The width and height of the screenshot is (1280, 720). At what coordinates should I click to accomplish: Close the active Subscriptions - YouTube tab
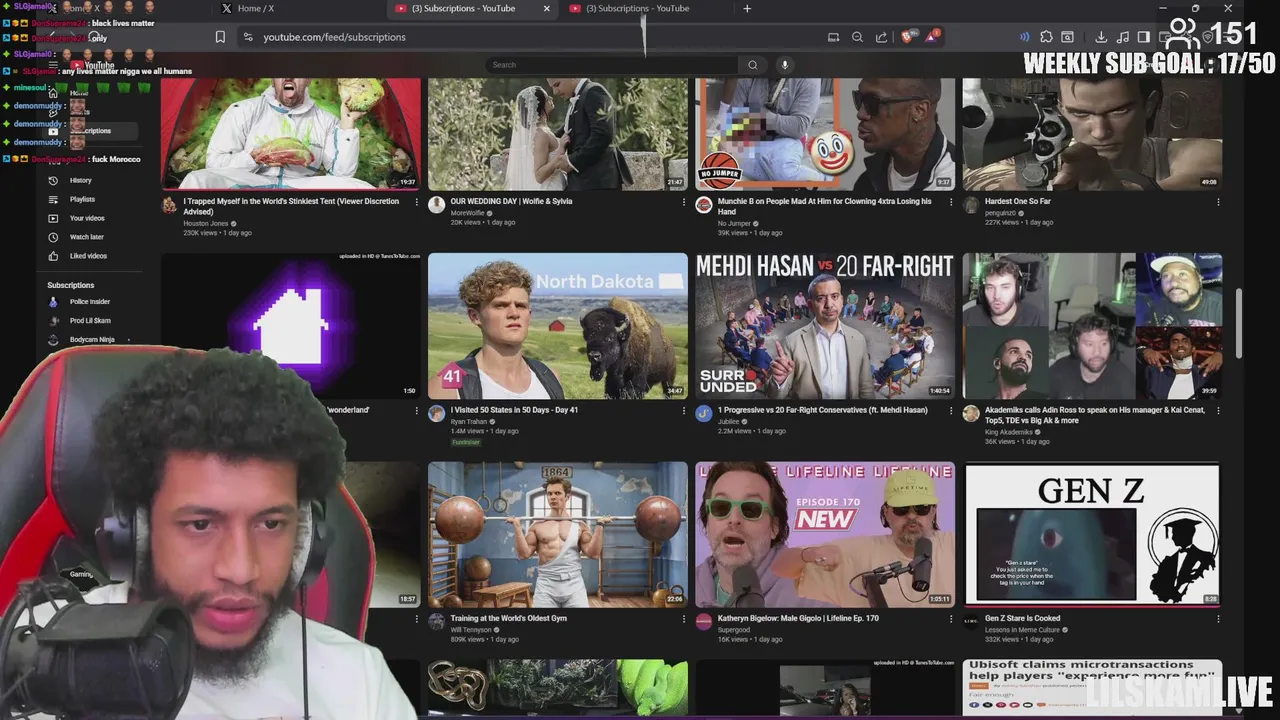[546, 8]
